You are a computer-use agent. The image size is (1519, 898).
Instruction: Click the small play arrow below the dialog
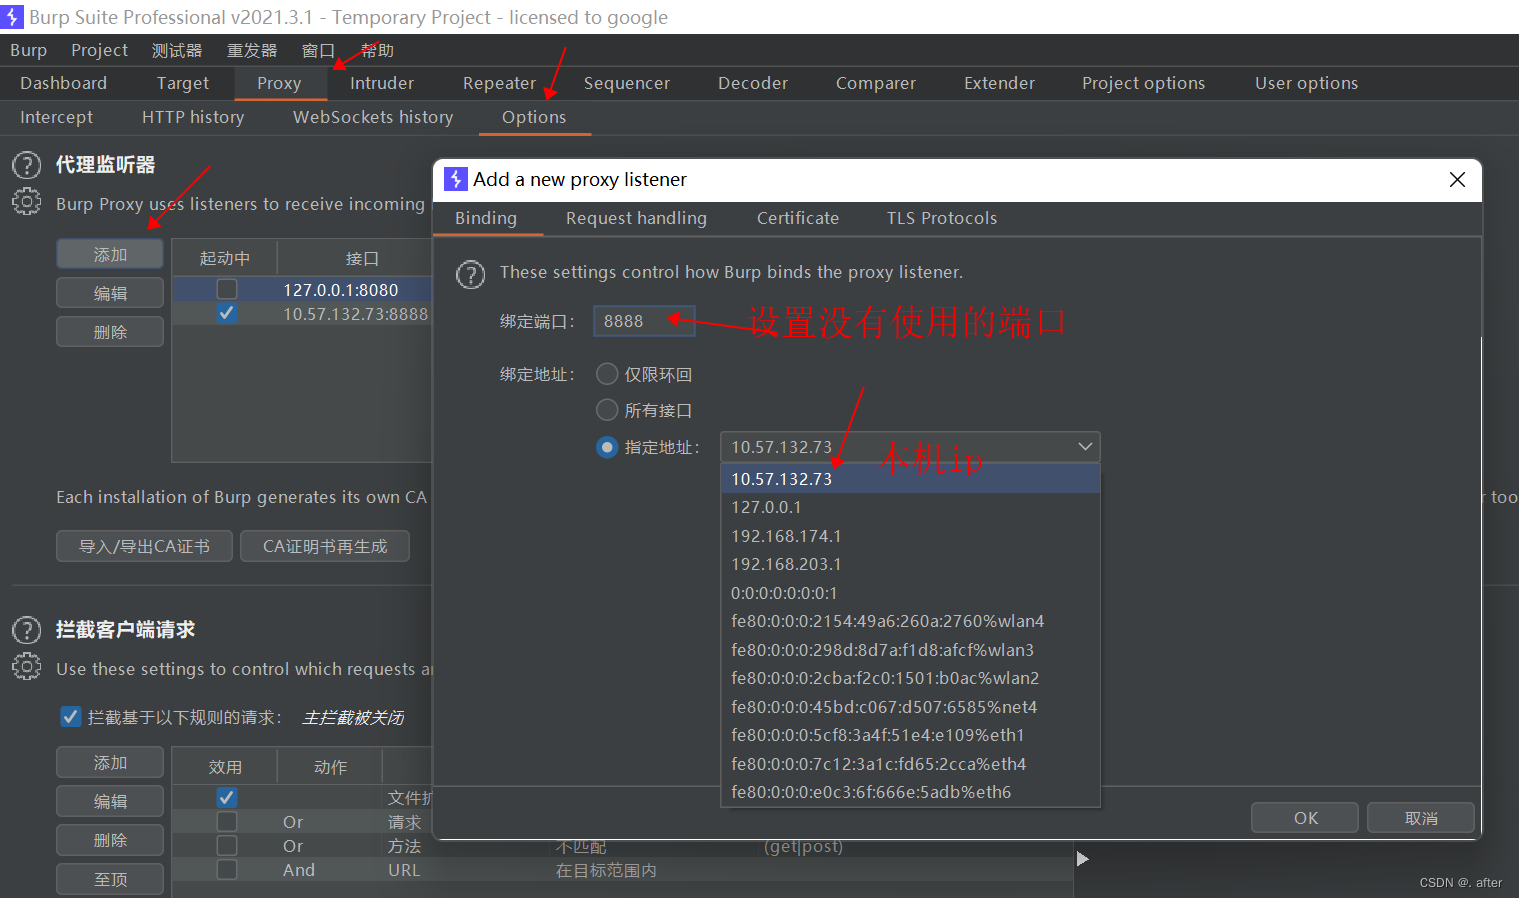[1082, 858]
